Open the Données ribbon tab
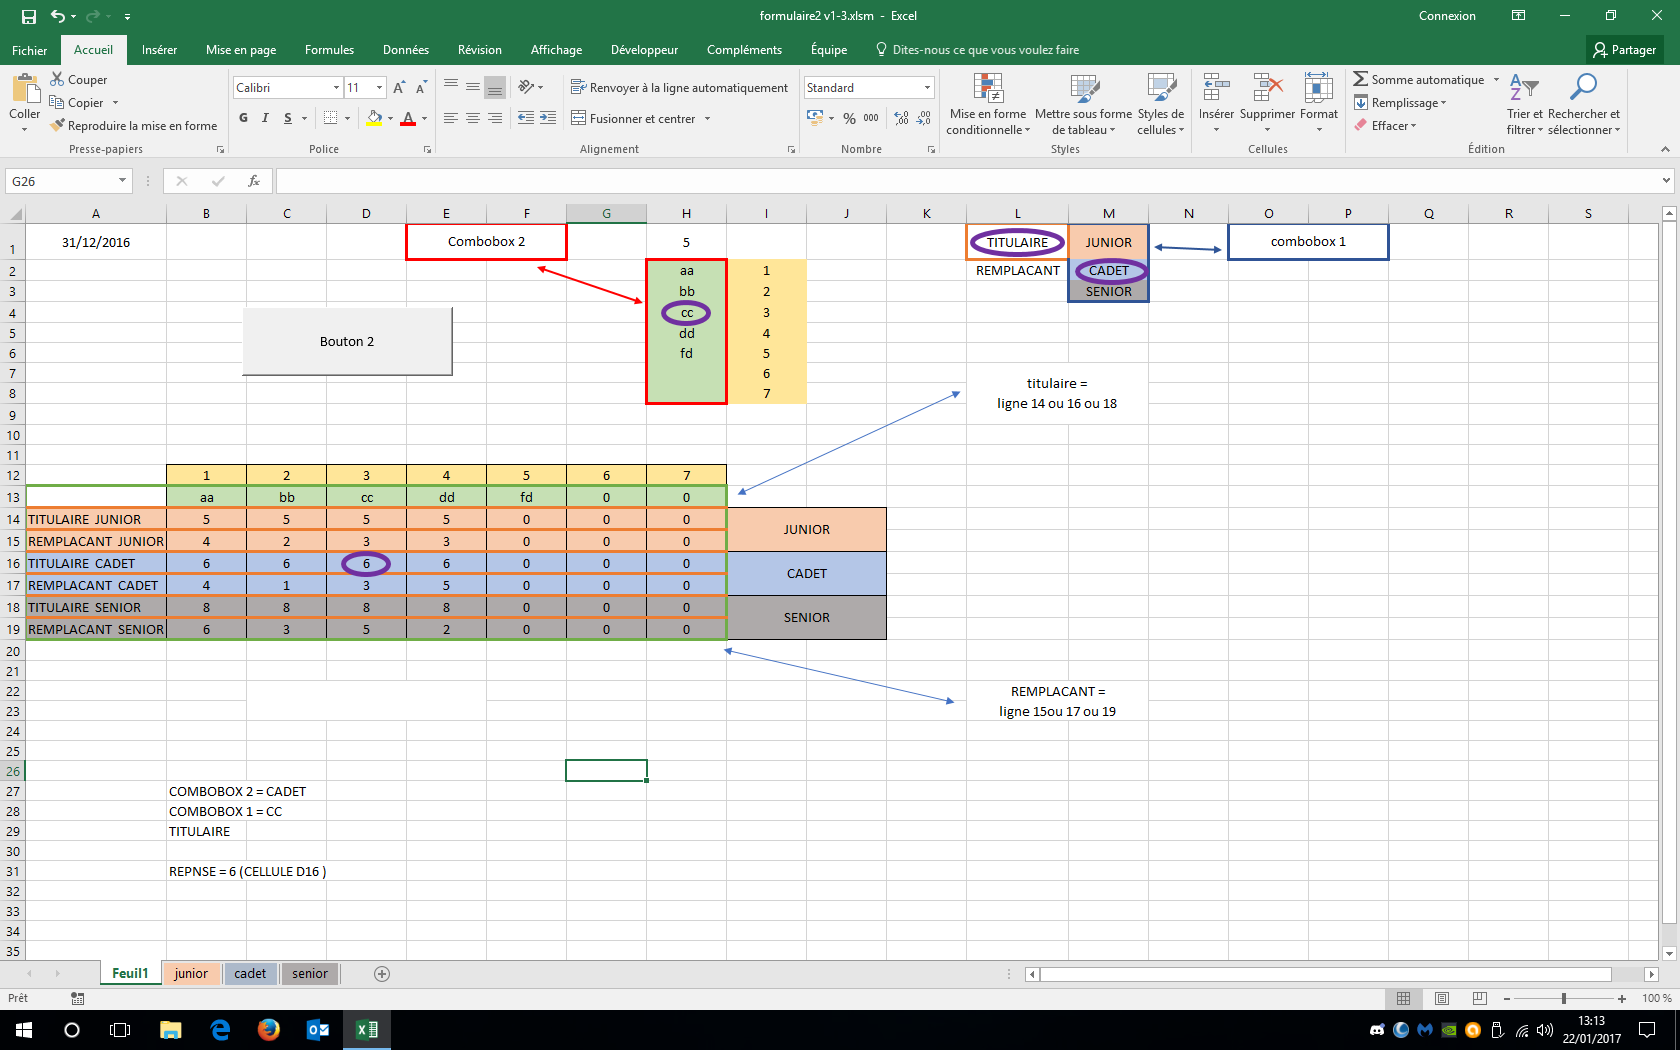Image resolution: width=1680 pixels, height=1050 pixels. tap(406, 50)
